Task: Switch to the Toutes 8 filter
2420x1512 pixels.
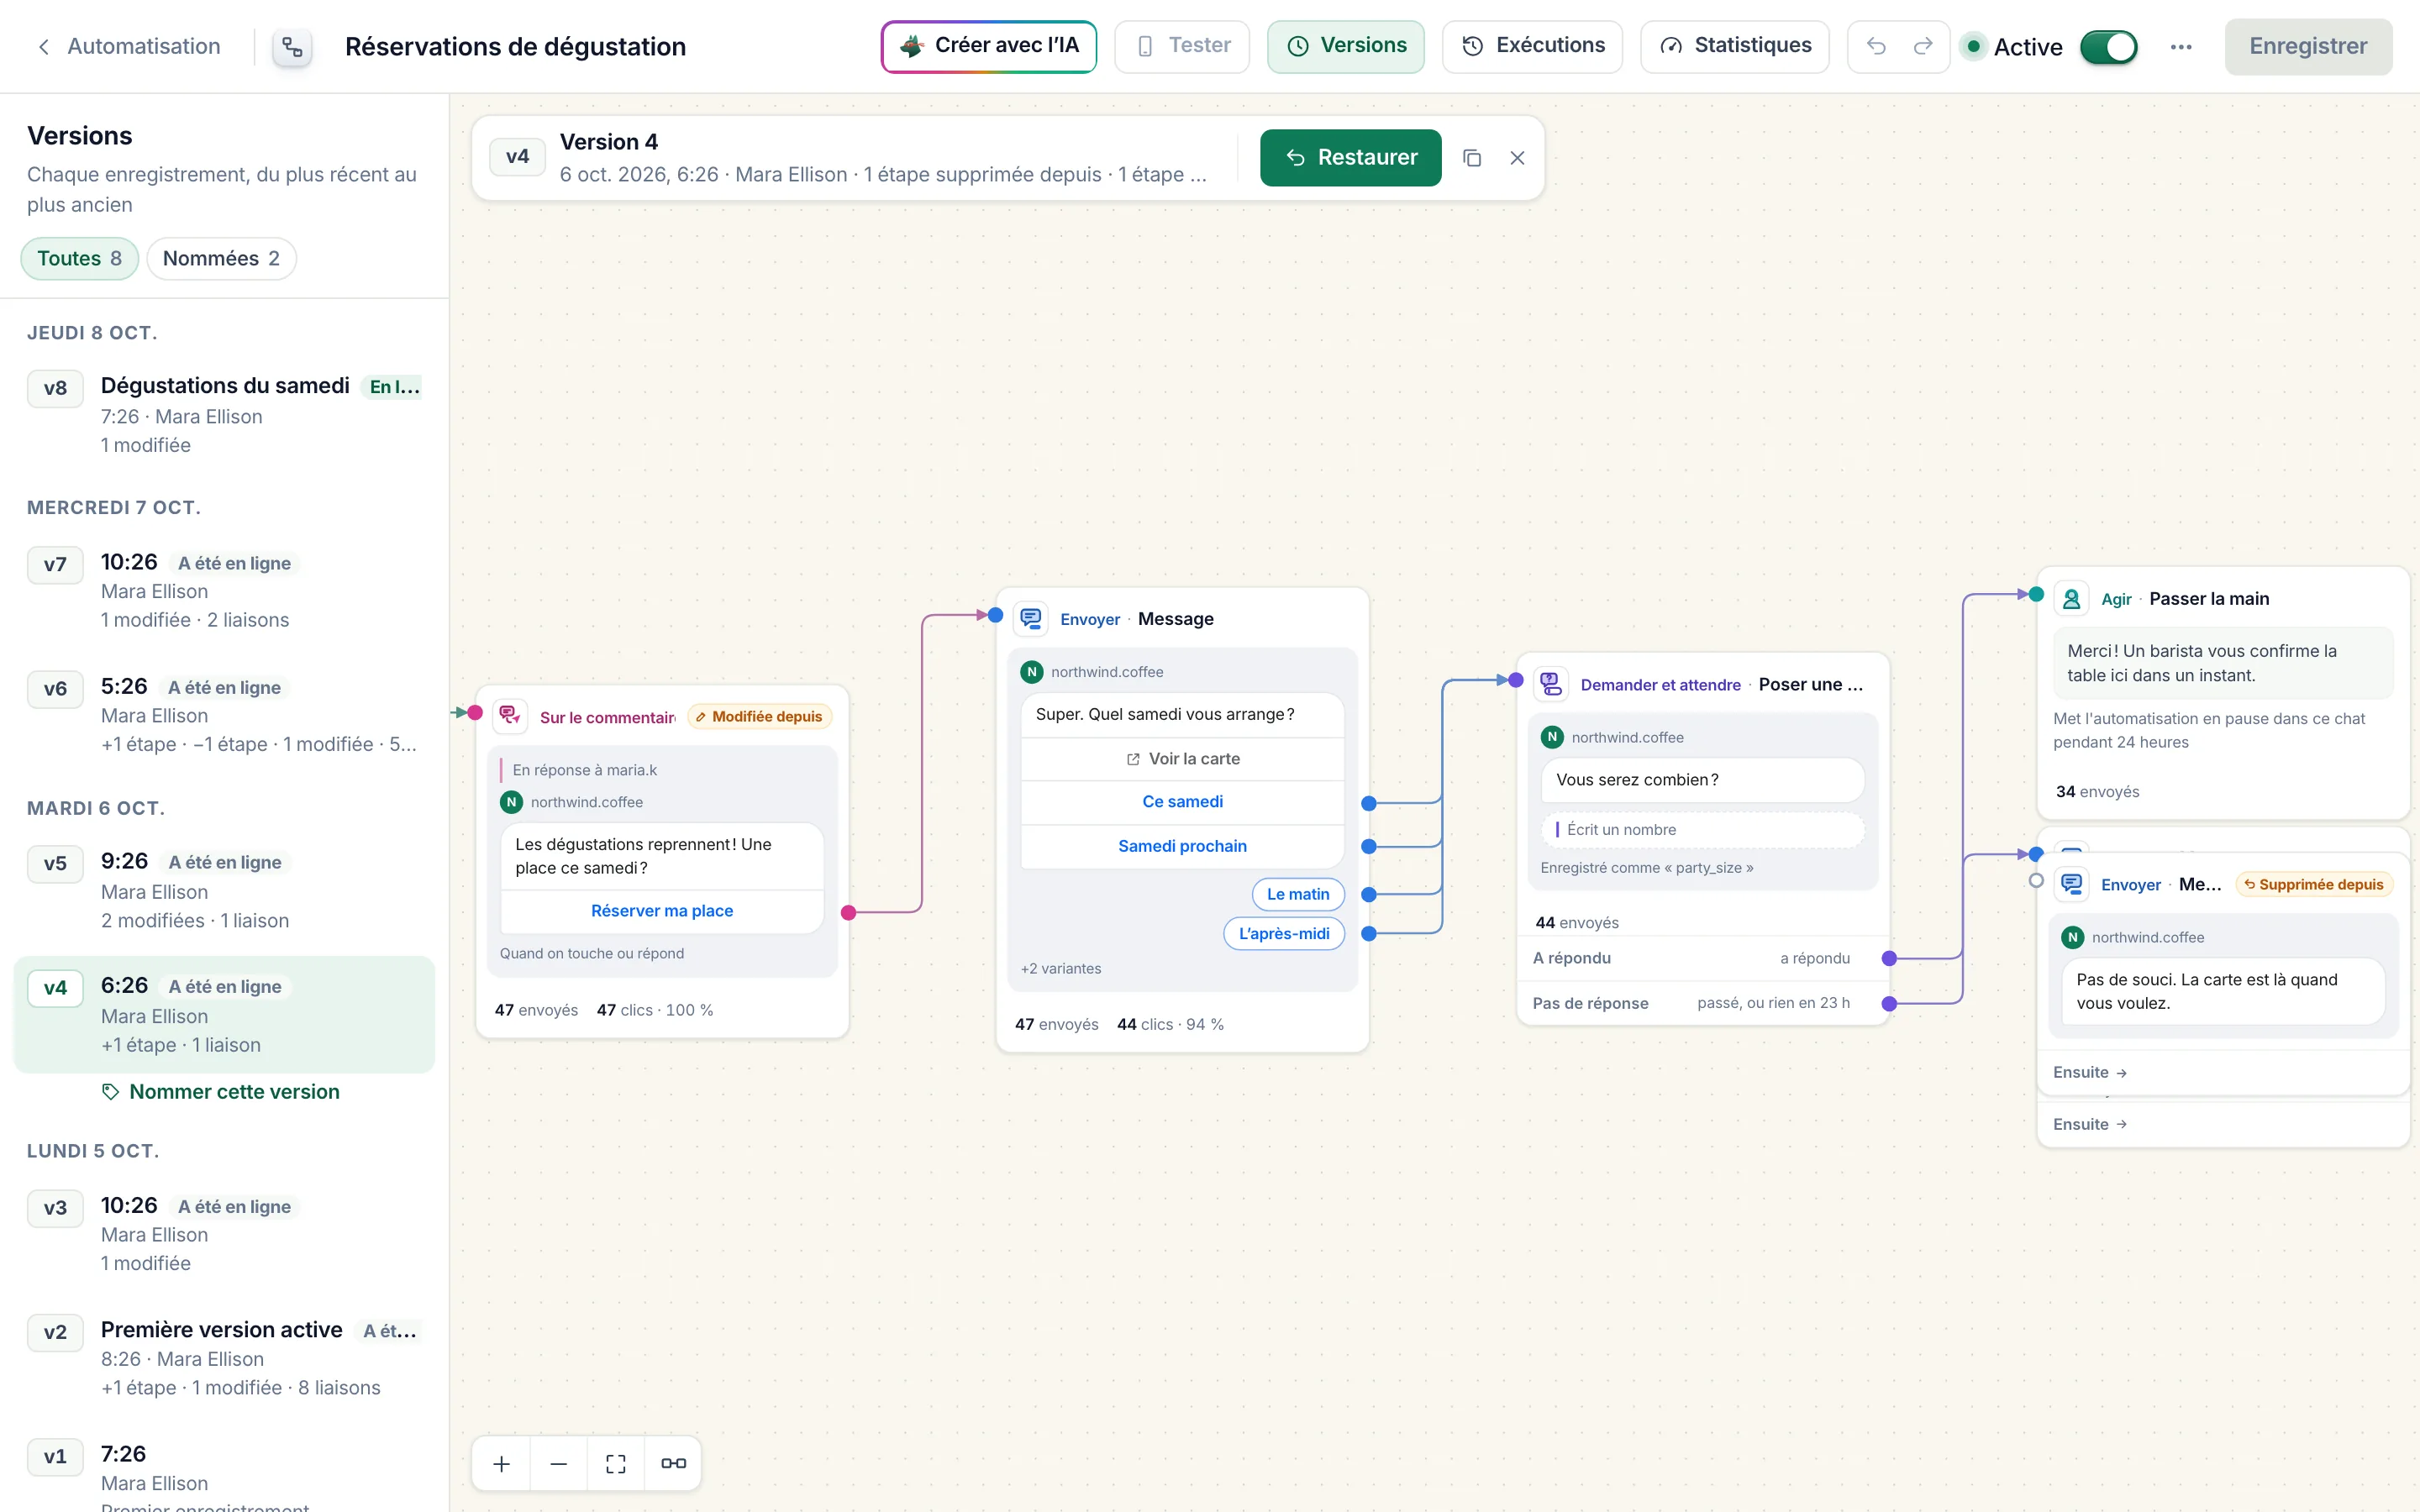Action: (80, 258)
